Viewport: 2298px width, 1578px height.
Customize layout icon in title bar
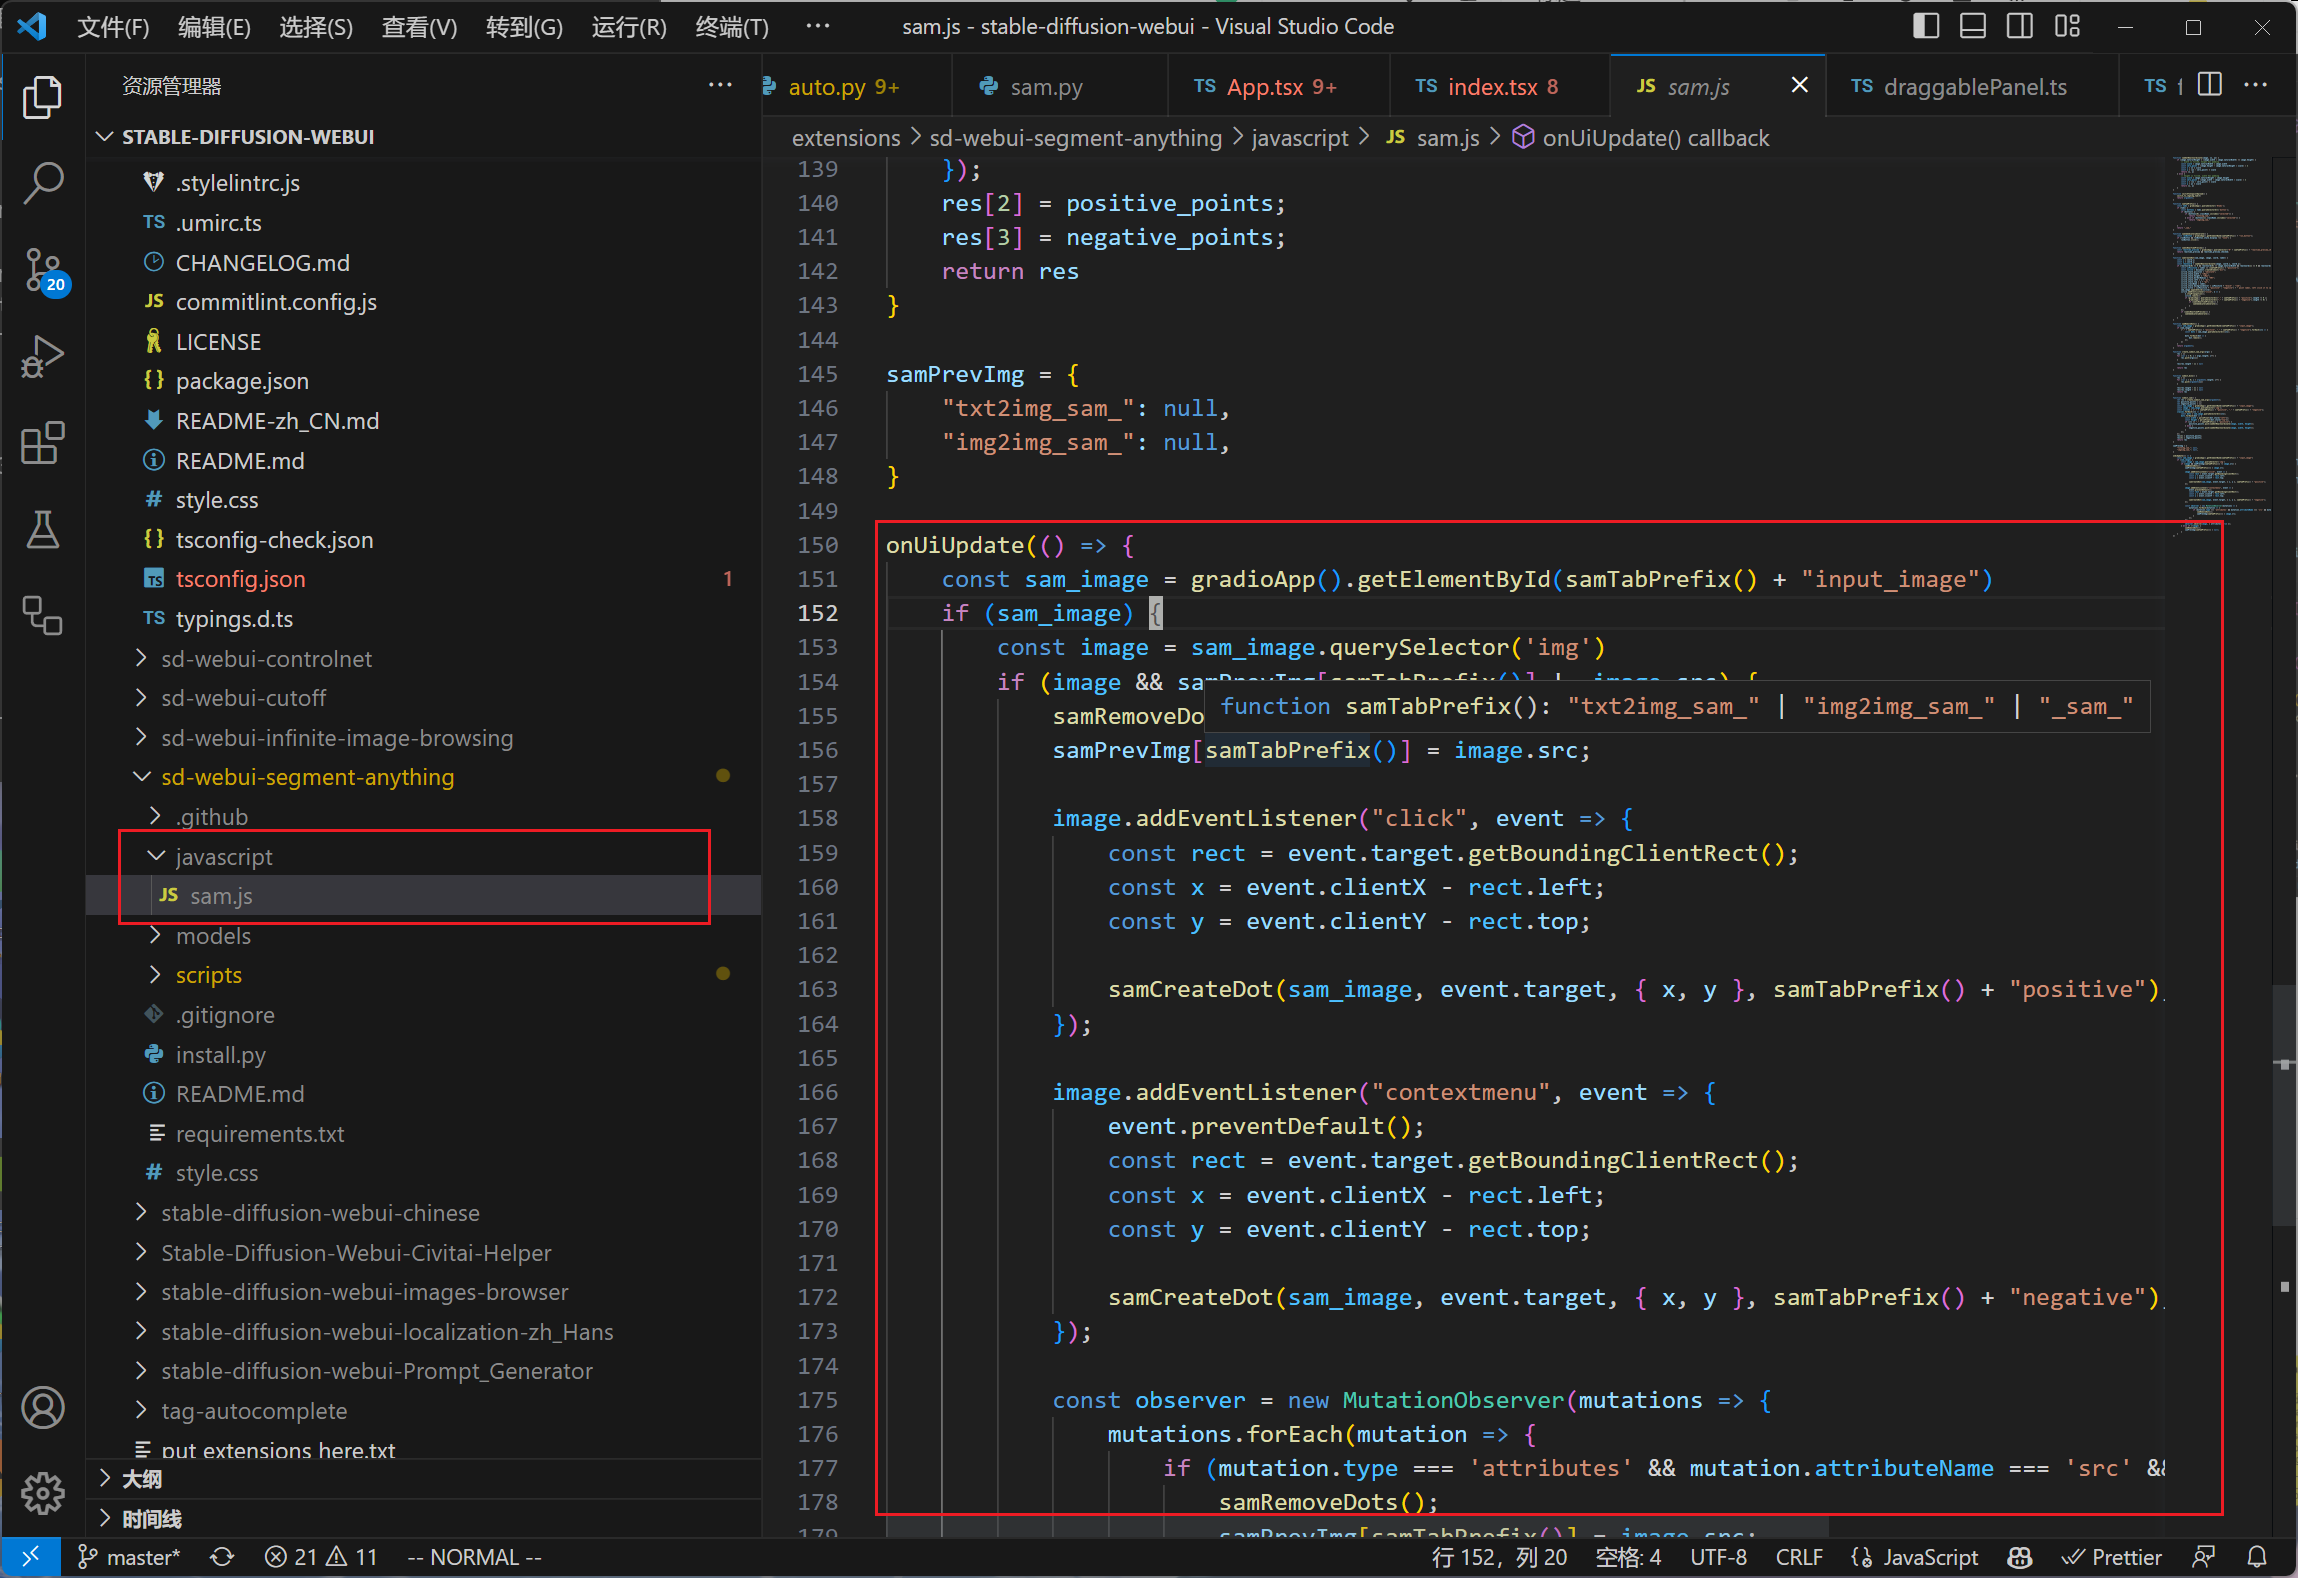pos(2067,26)
